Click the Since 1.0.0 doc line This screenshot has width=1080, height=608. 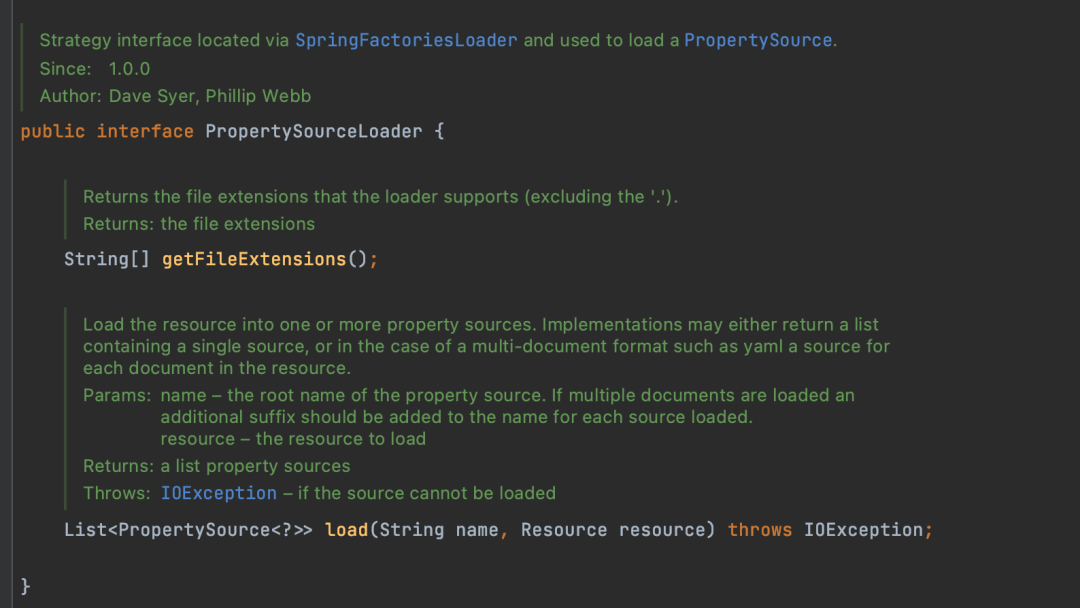click(x=94, y=69)
